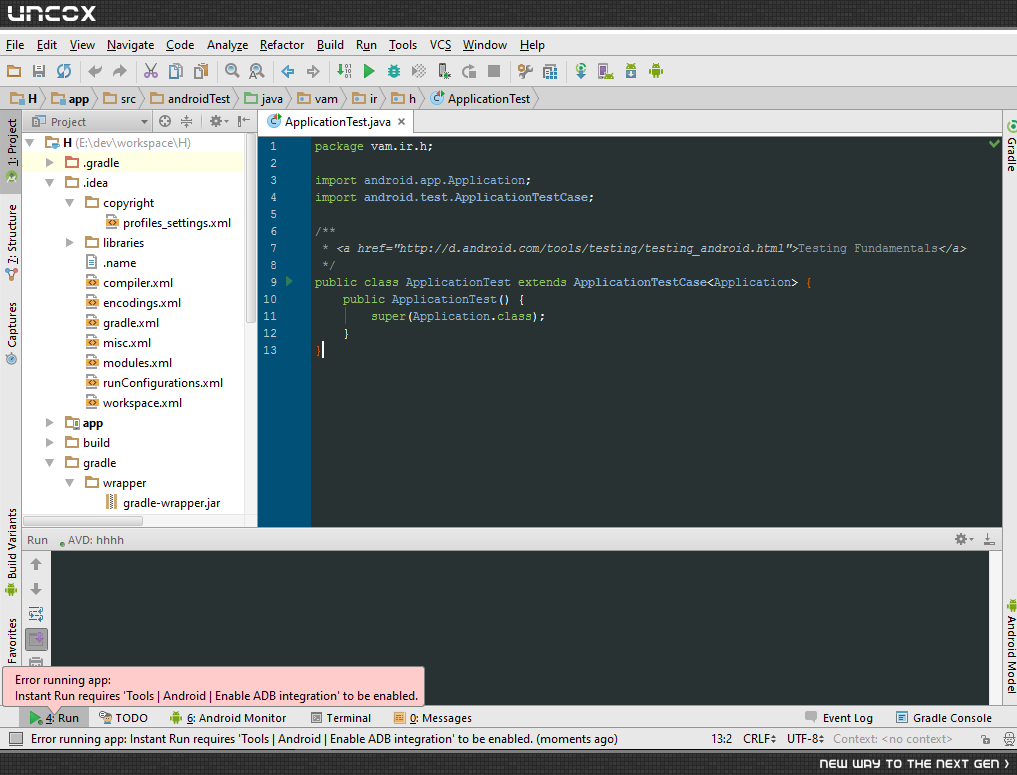Toggle the Captures side tab

click(x=12, y=333)
